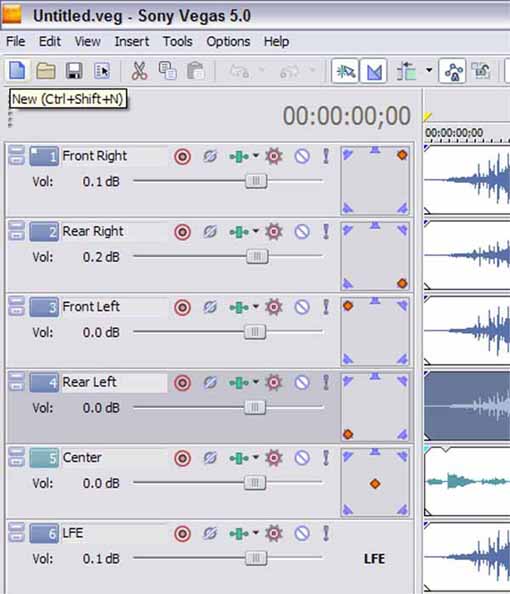The width and height of the screenshot is (510, 594).
Task: Mute the Front Left track
Action: [302, 307]
